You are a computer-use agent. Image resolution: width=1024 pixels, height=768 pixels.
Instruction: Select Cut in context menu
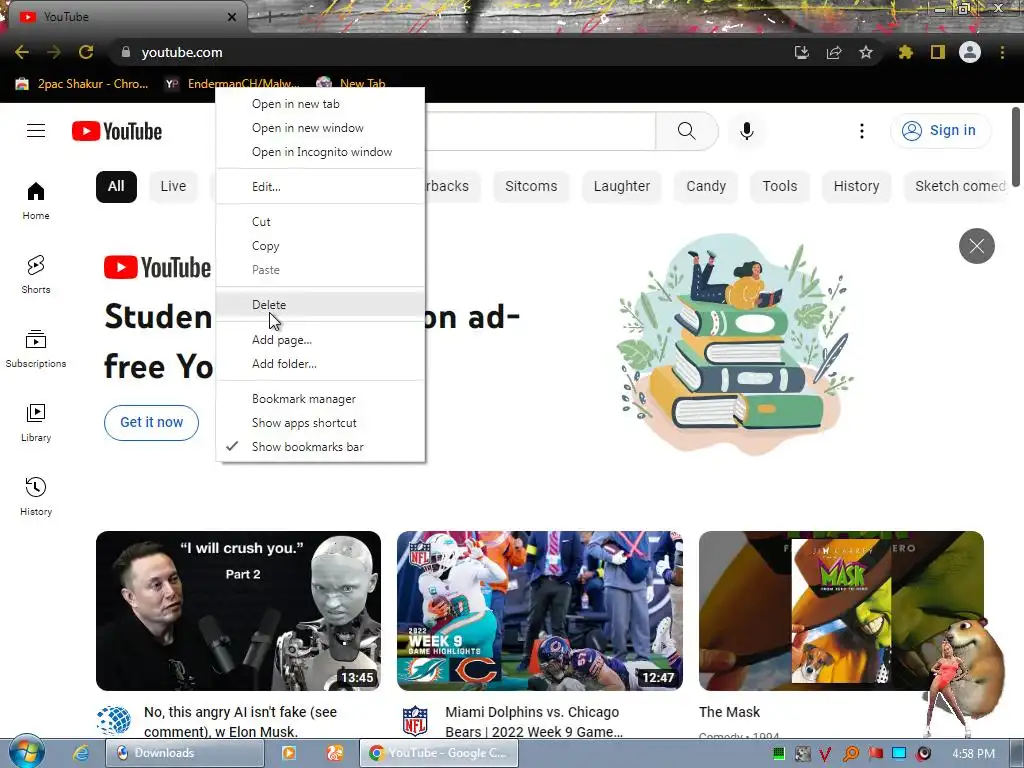click(320, 222)
